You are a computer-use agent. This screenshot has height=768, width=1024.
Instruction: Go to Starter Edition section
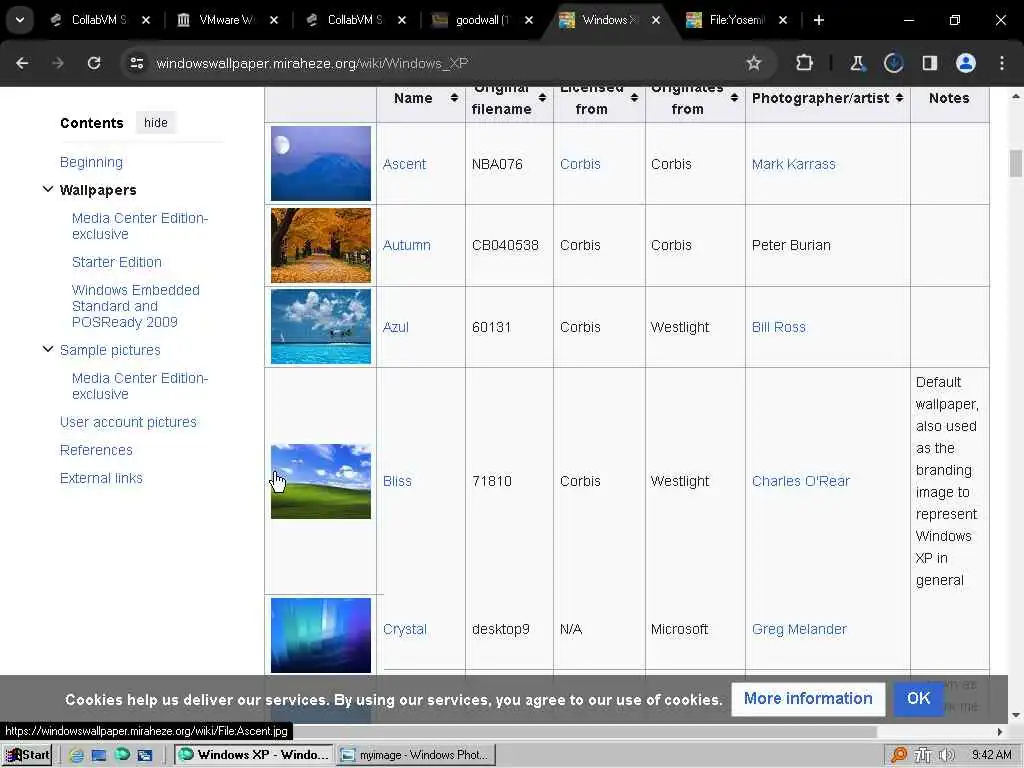click(116, 262)
